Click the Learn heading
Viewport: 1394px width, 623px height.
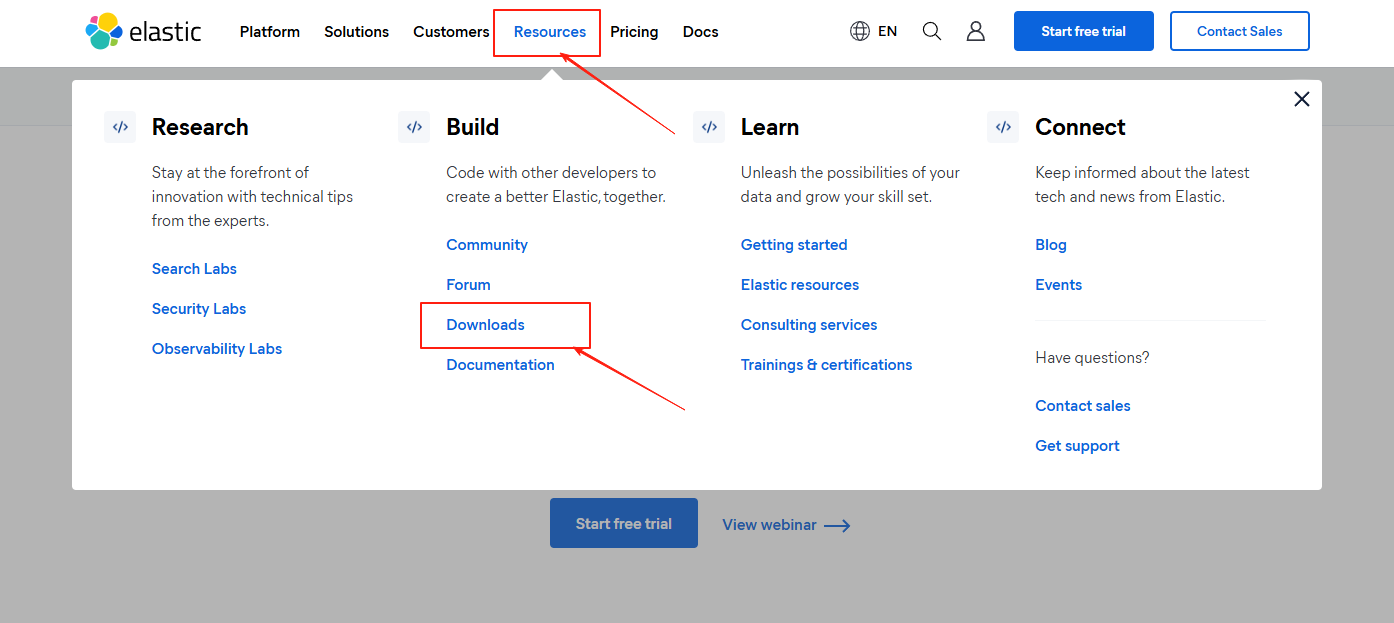[770, 127]
